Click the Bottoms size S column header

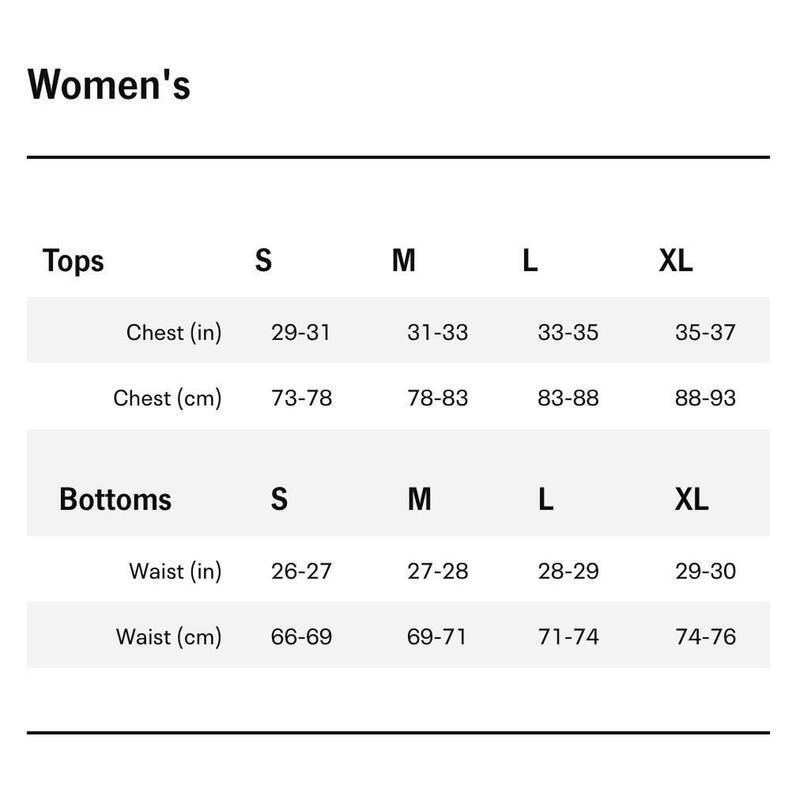(x=279, y=498)
